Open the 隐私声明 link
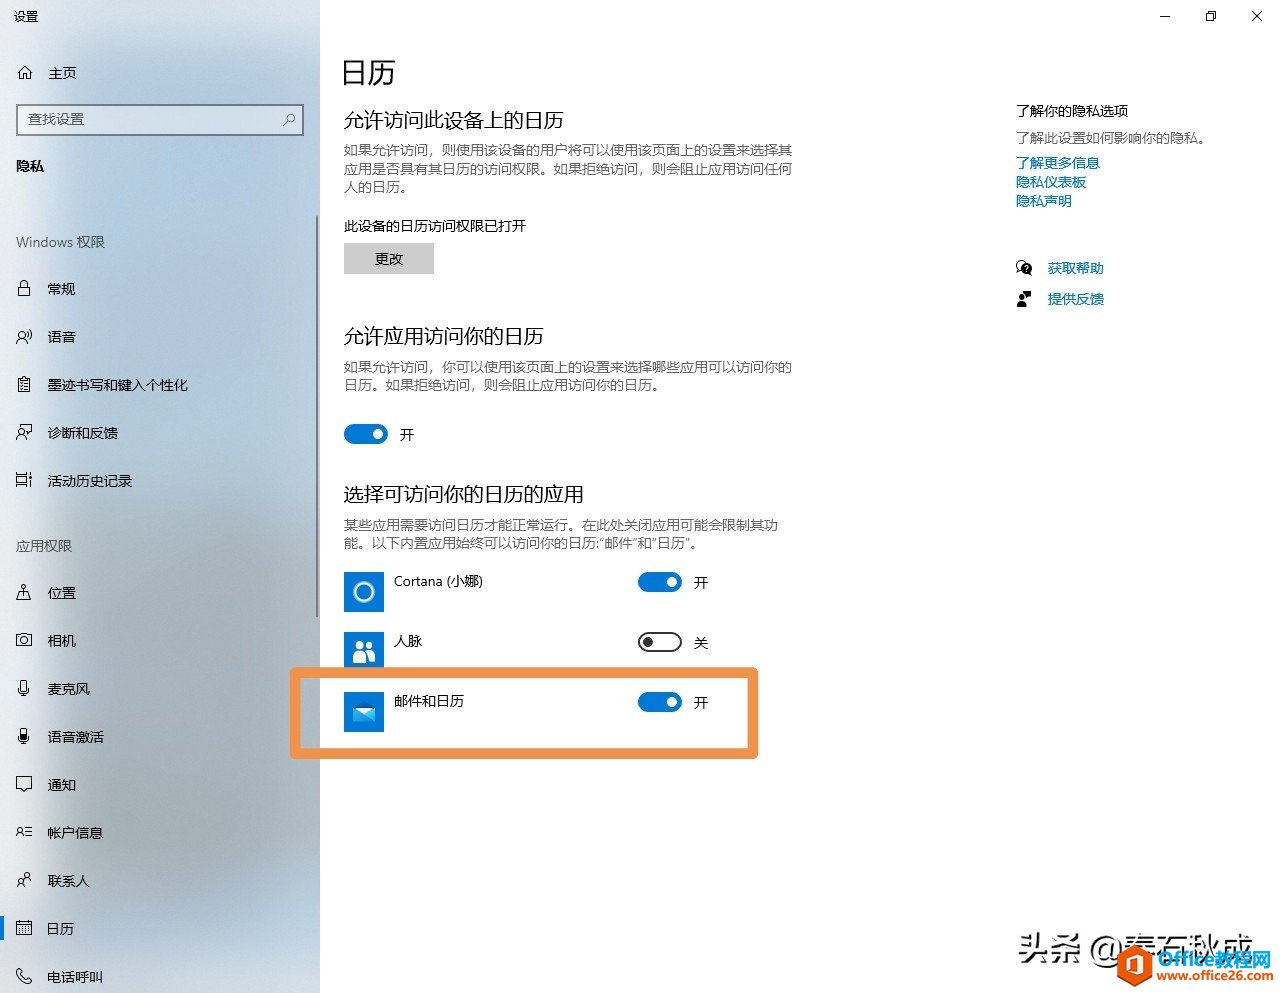This screenshot has height=993, width=1280. click(1043, 201)
